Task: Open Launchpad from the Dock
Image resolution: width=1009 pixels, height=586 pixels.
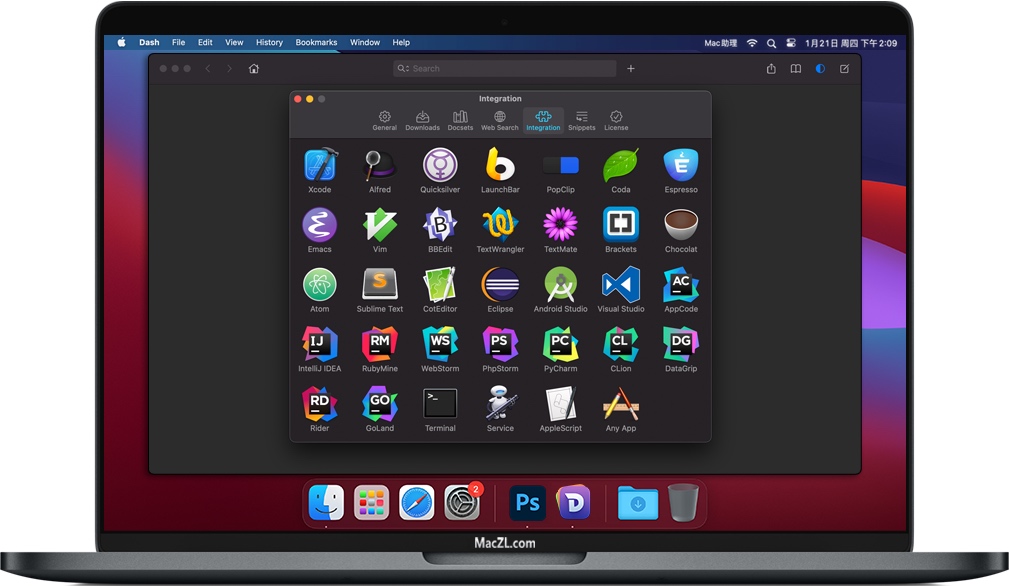Action: pos(371,502)
